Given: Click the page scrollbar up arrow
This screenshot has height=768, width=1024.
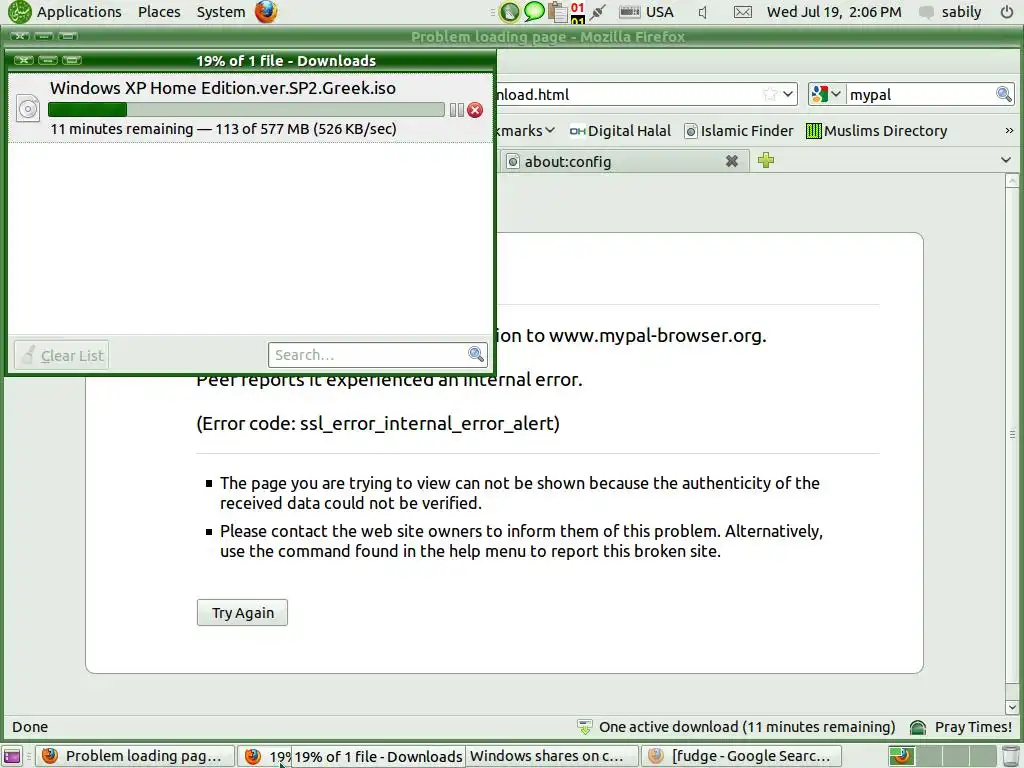Looking at the screenshot, I should pyautogui.click(x=1012, y=180).
